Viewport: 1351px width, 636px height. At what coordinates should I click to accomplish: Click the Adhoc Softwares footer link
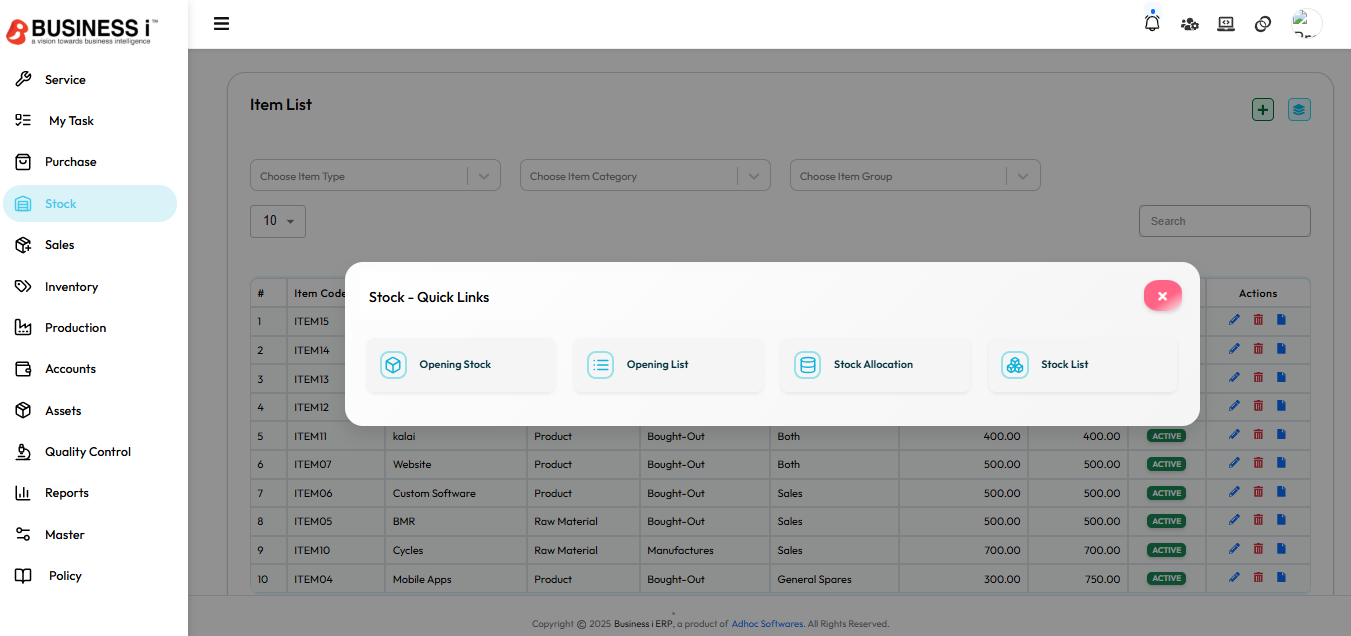coord(767,624)
